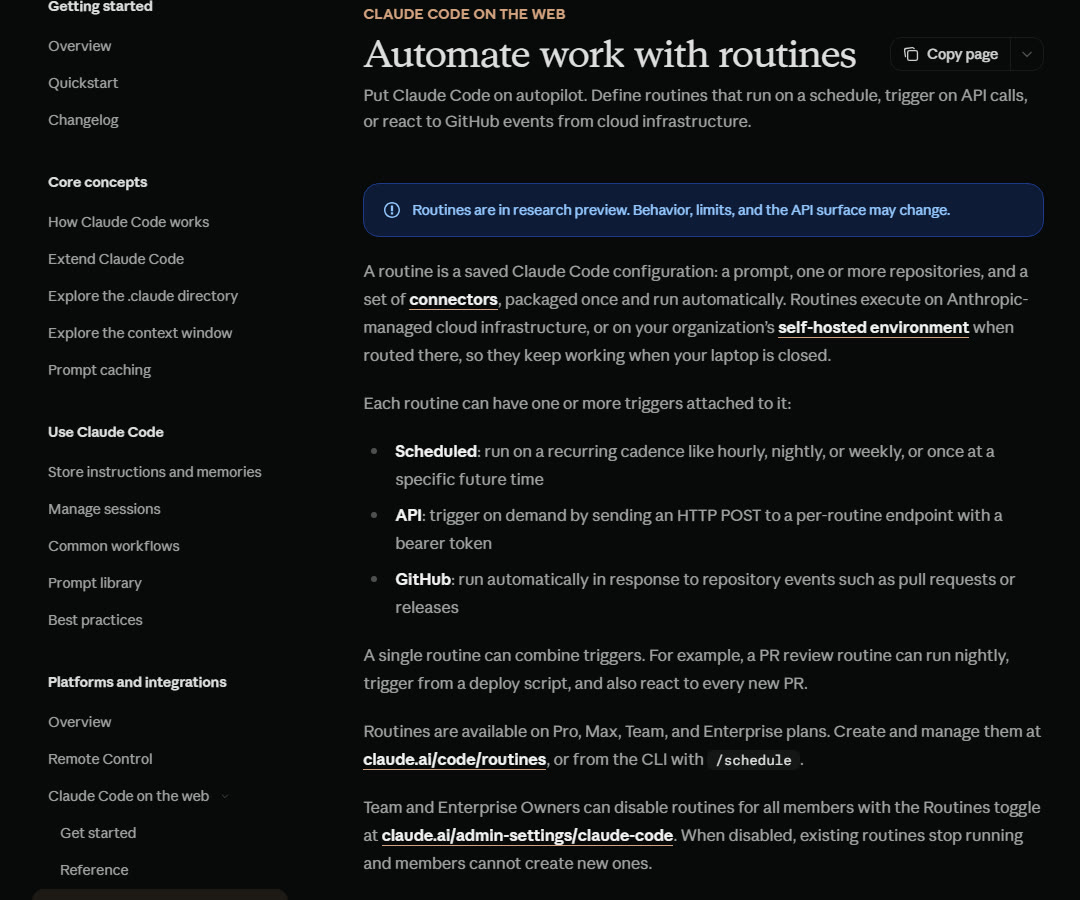Click the Core concepts section heading

pyautogui.click(x=97, y=182)
